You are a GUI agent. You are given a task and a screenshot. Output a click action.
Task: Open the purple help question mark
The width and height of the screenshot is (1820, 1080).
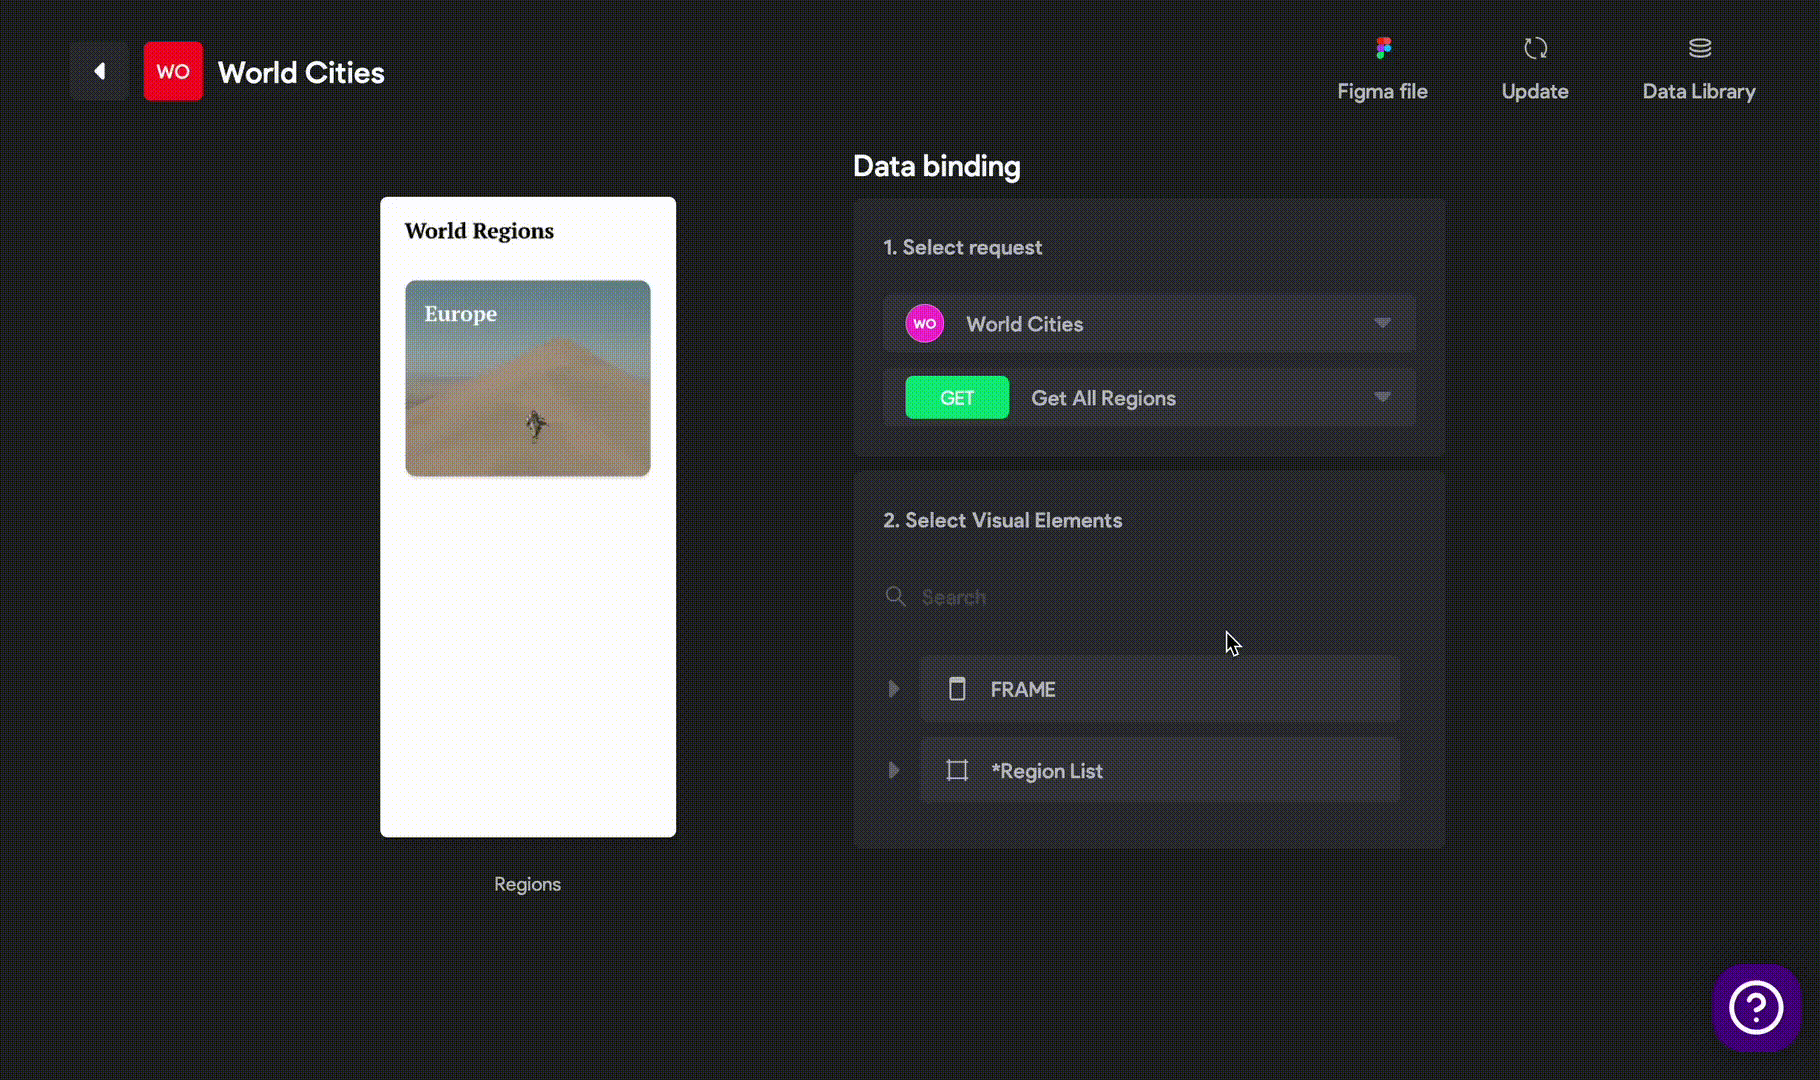1755,1007
